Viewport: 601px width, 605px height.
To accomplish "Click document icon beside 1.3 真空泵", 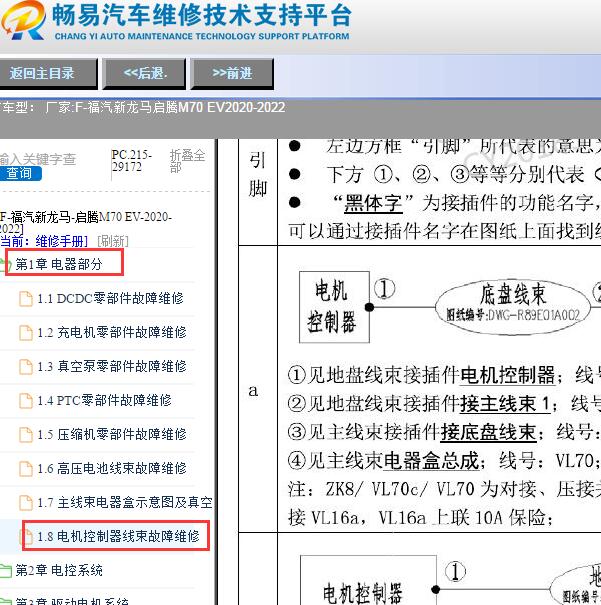I will [x=26, y=367].
